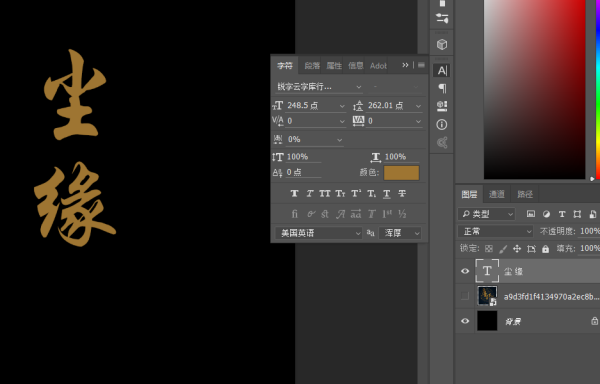The width and height of the screenshot is (600, 384).
Task: Expand the font size 248.5 dropdown
Action: coord(342,106)
